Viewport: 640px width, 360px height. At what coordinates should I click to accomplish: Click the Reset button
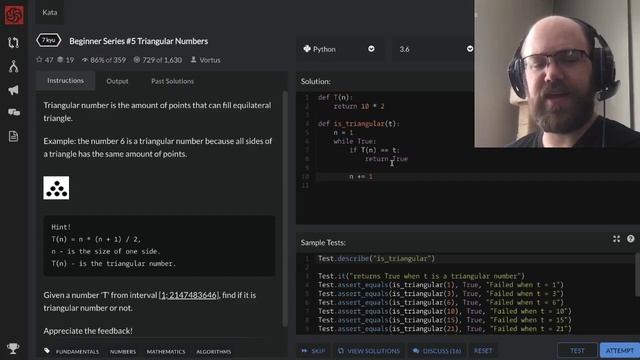483,351
